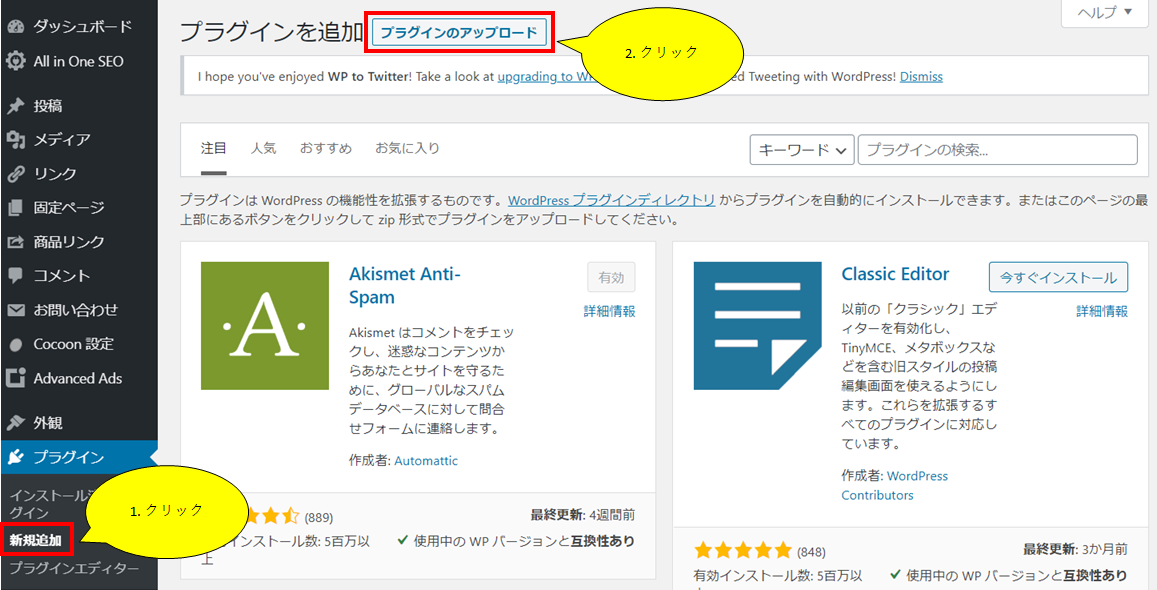Open the Classic Editor plugin thumbnail
This screenshot has width=1157, height=590.
[758, 326]
